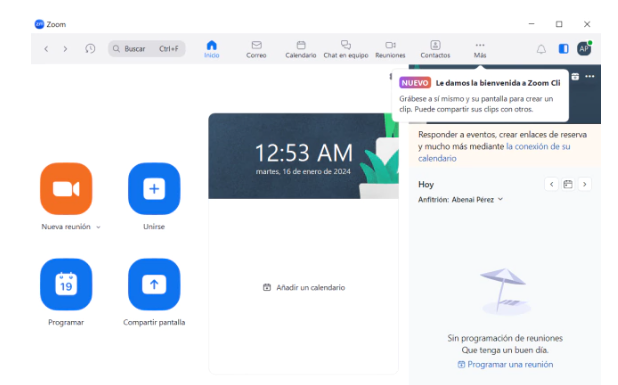The height and width of the screenshot is (385, 618).
Task: Start a Nueva reunión with orange camera
Action: pos(66,189)
